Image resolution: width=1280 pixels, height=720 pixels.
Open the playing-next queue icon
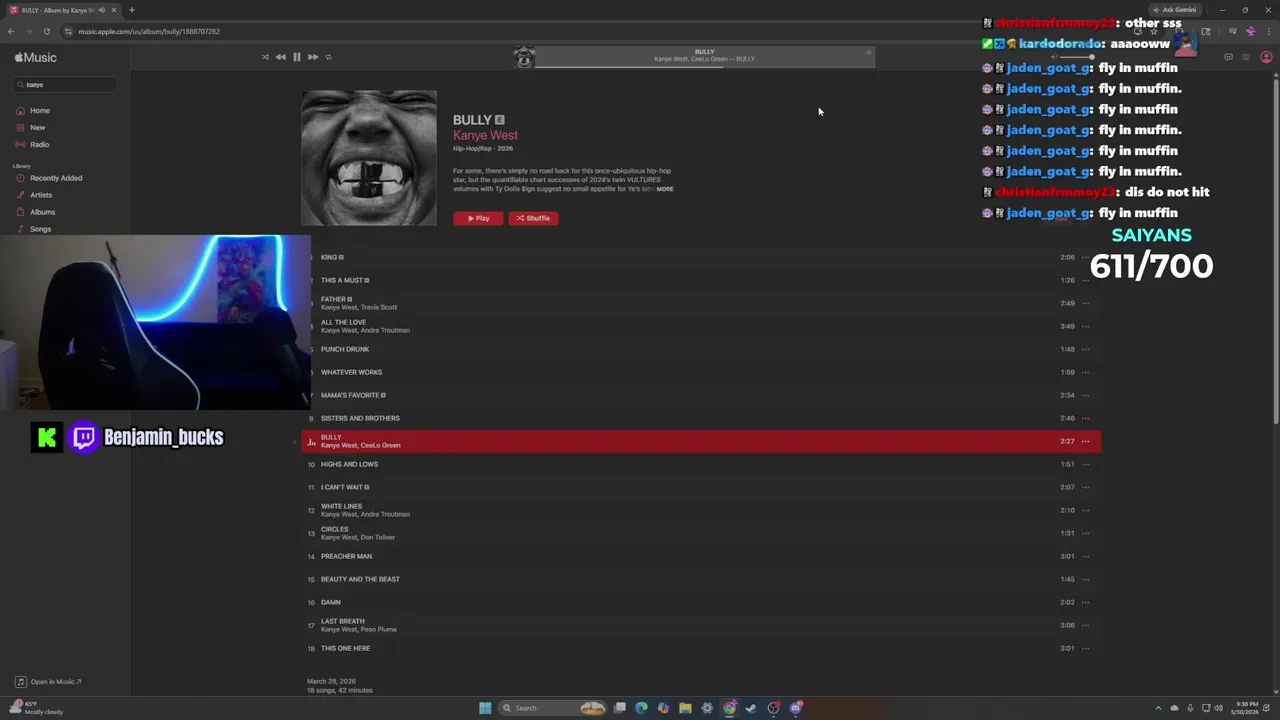click(x=1245, y=57)
